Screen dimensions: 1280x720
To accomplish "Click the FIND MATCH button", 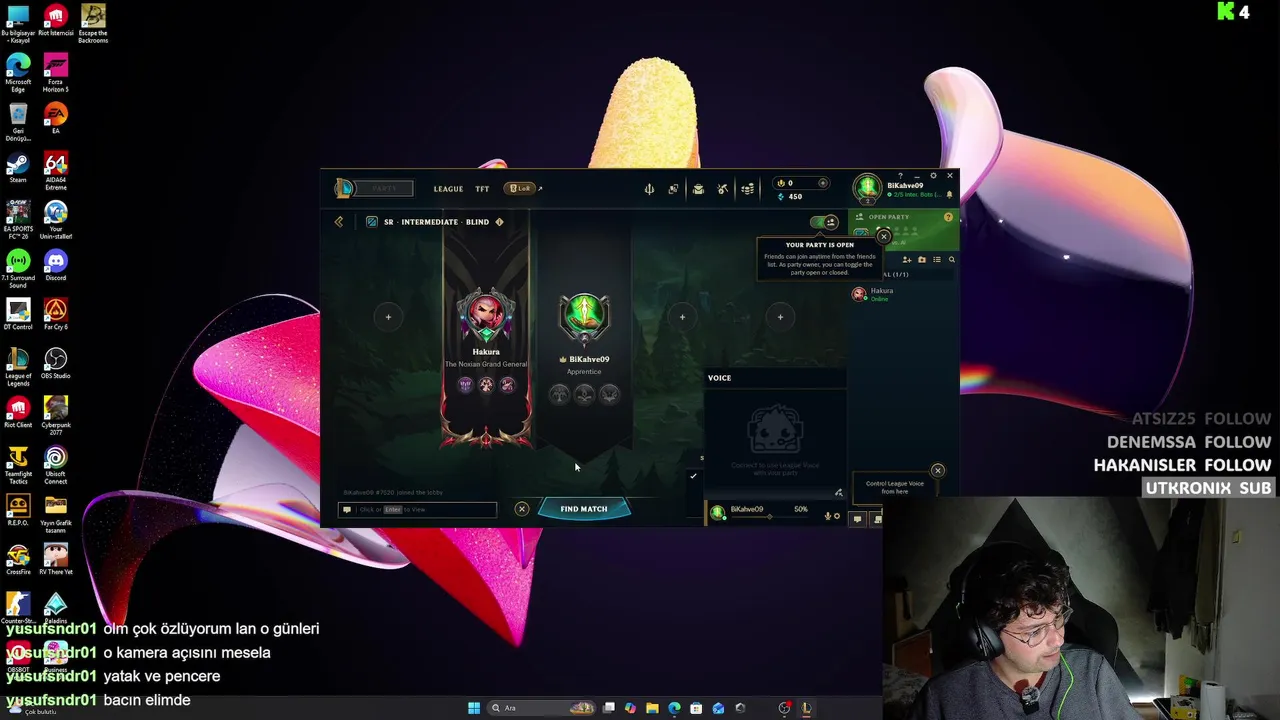I will click(584, 509).
